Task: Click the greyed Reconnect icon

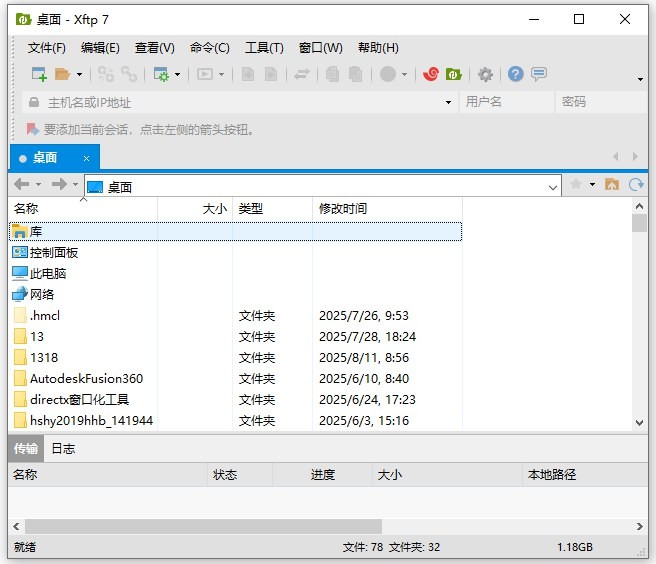Action: [x=106, y=74]
